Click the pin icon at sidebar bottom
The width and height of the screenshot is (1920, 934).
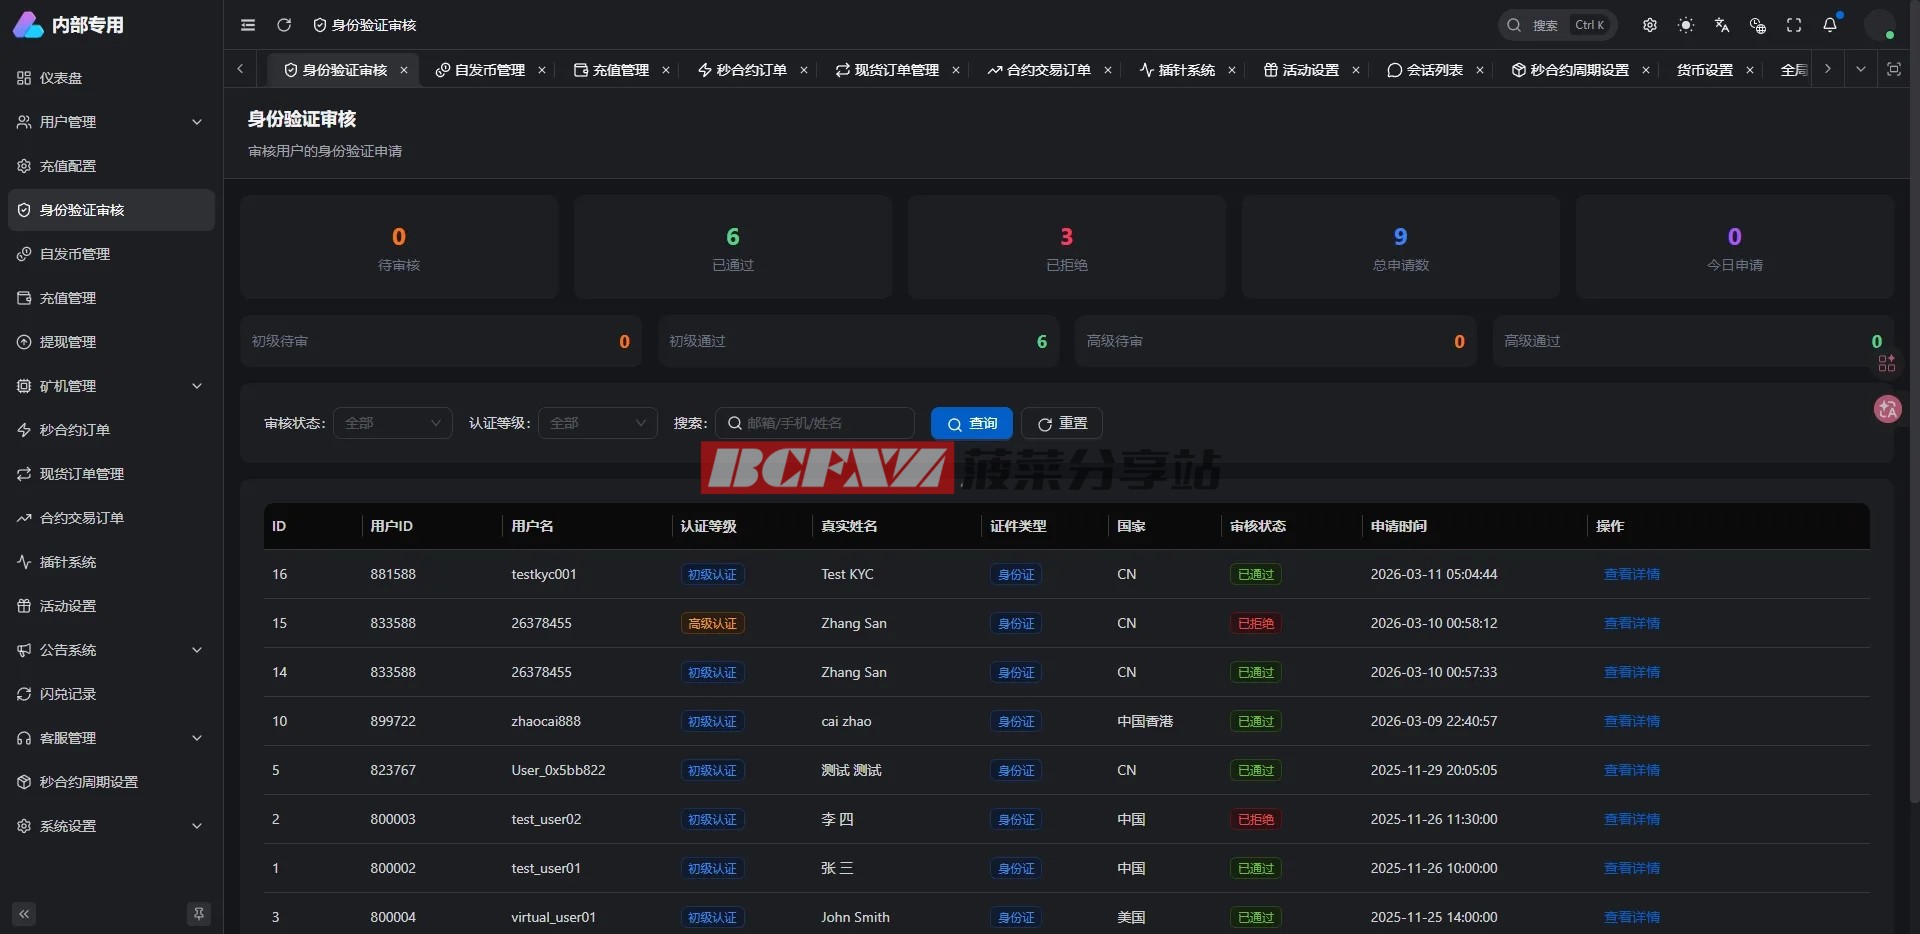pos(199,913)
